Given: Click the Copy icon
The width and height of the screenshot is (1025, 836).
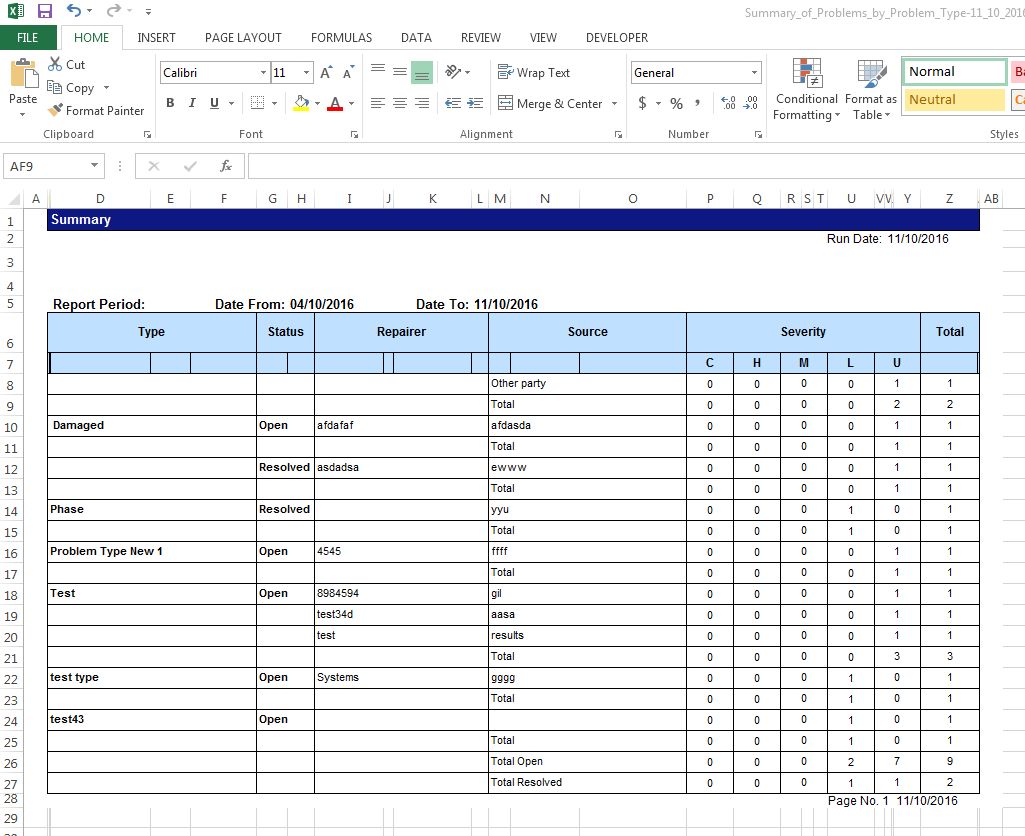Looking at the screenshot, I should [54, 87].
